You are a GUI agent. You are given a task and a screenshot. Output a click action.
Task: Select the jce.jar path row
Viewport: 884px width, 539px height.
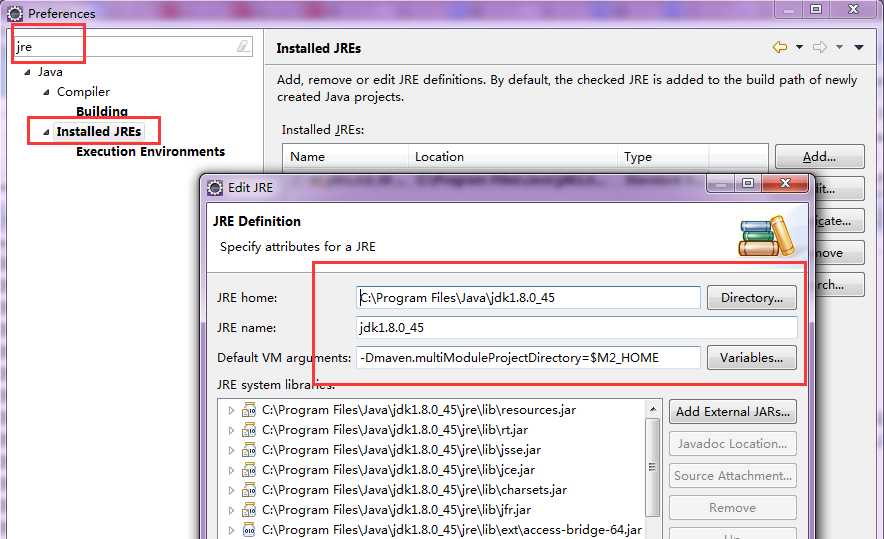coord(398,470)
